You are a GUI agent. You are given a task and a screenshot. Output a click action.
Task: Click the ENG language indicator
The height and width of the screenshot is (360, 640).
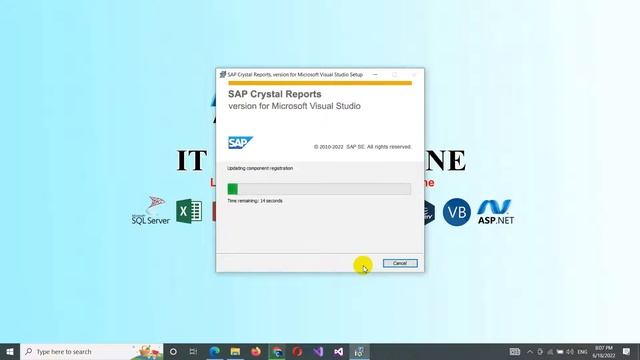[582, 352]
